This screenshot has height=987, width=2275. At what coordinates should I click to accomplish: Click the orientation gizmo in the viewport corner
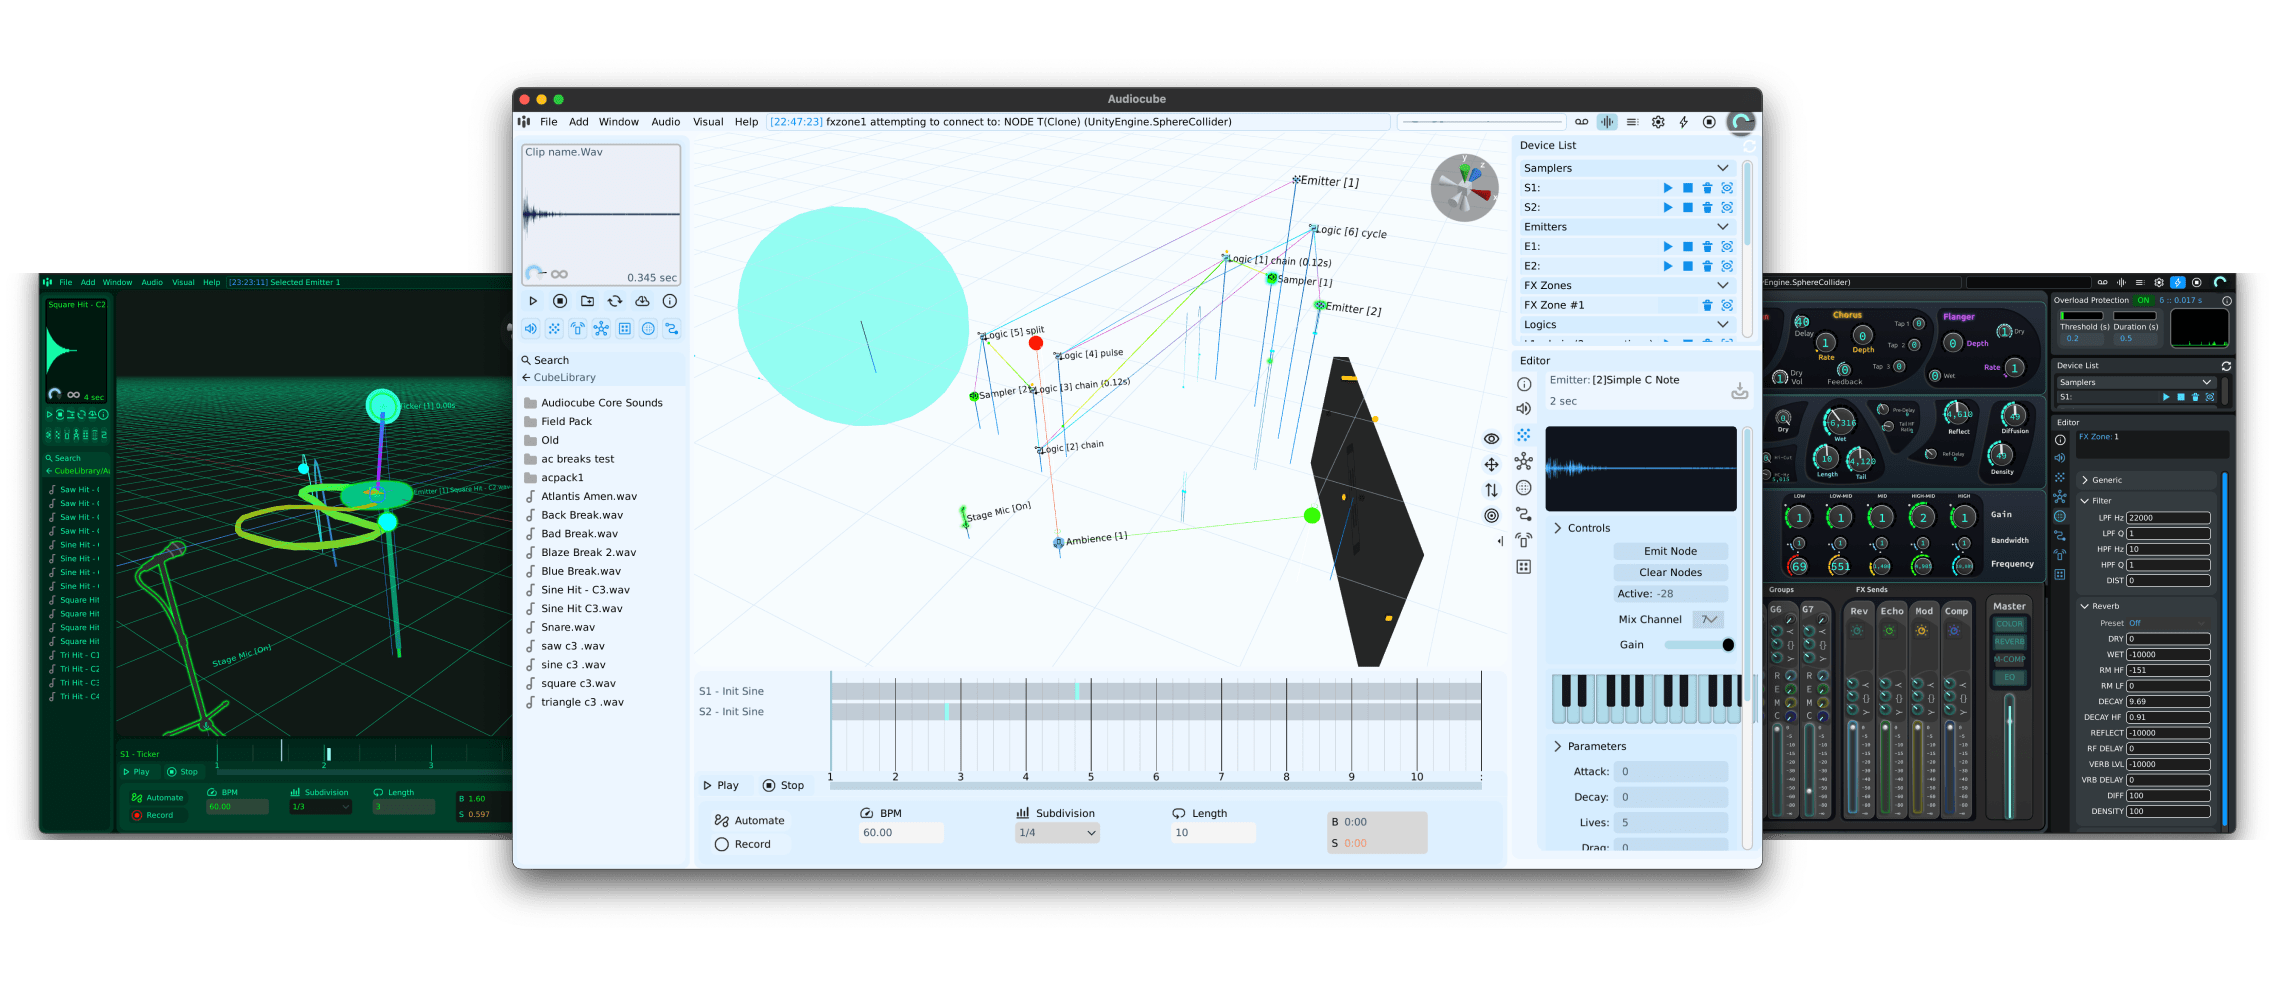pyautogui.click(x=1464, y=187)
